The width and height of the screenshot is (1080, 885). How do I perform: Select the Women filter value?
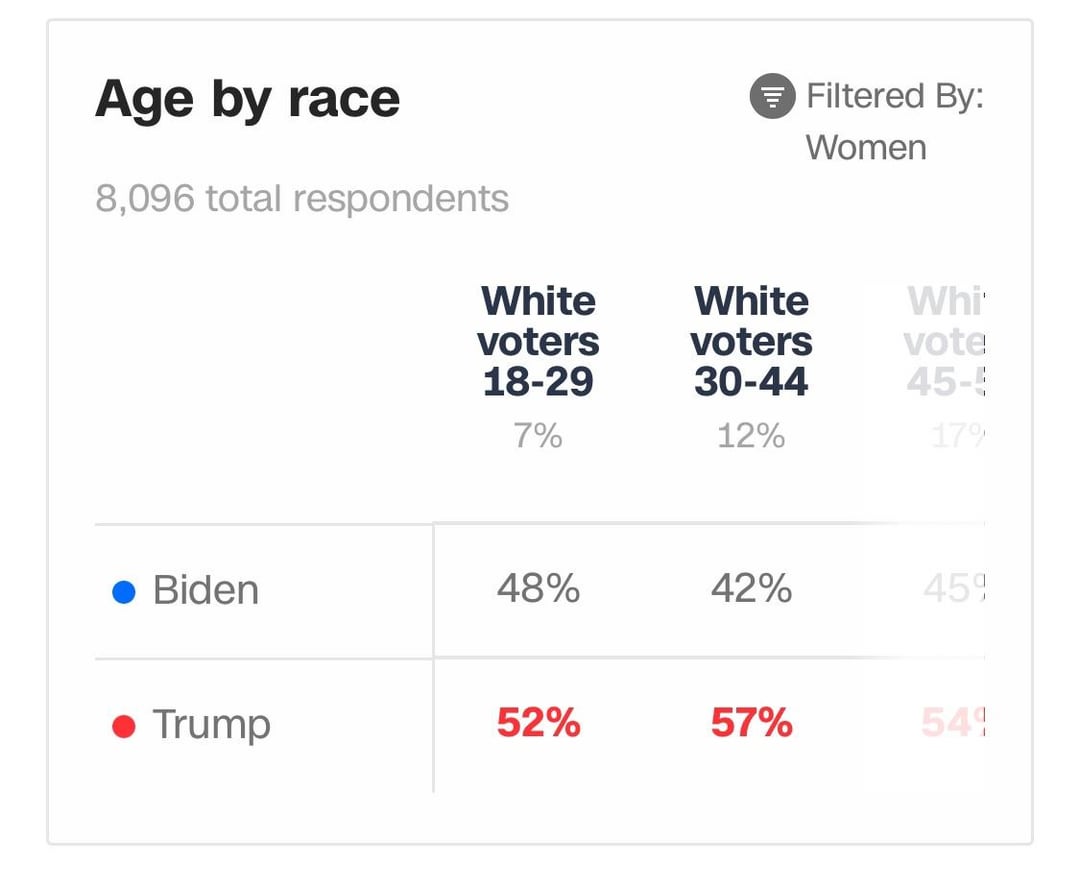pos(866,147)
